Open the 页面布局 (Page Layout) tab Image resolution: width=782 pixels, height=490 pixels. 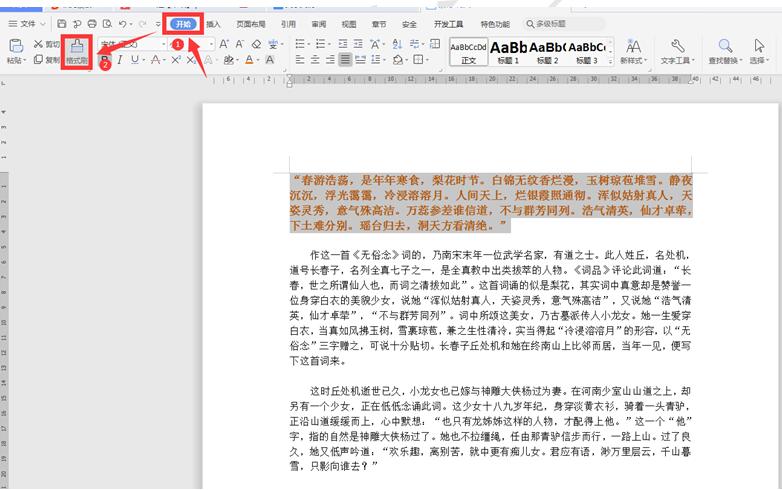point(250,24)
